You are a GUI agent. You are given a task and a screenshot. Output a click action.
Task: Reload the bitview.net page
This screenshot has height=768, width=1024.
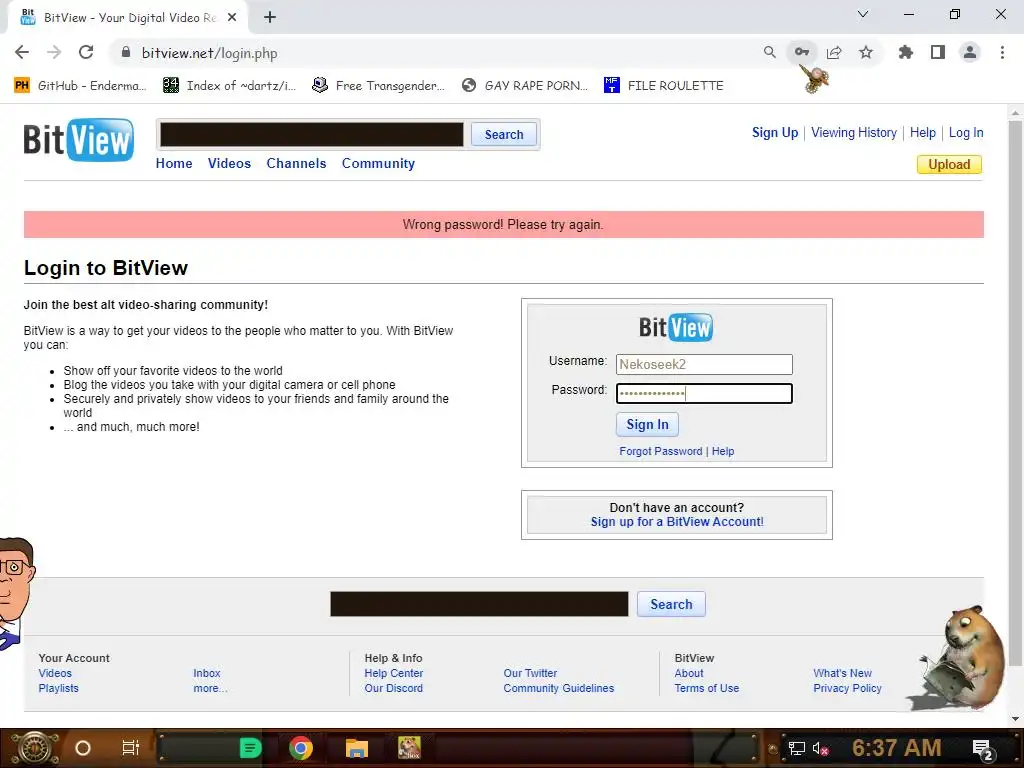point(86,52)
